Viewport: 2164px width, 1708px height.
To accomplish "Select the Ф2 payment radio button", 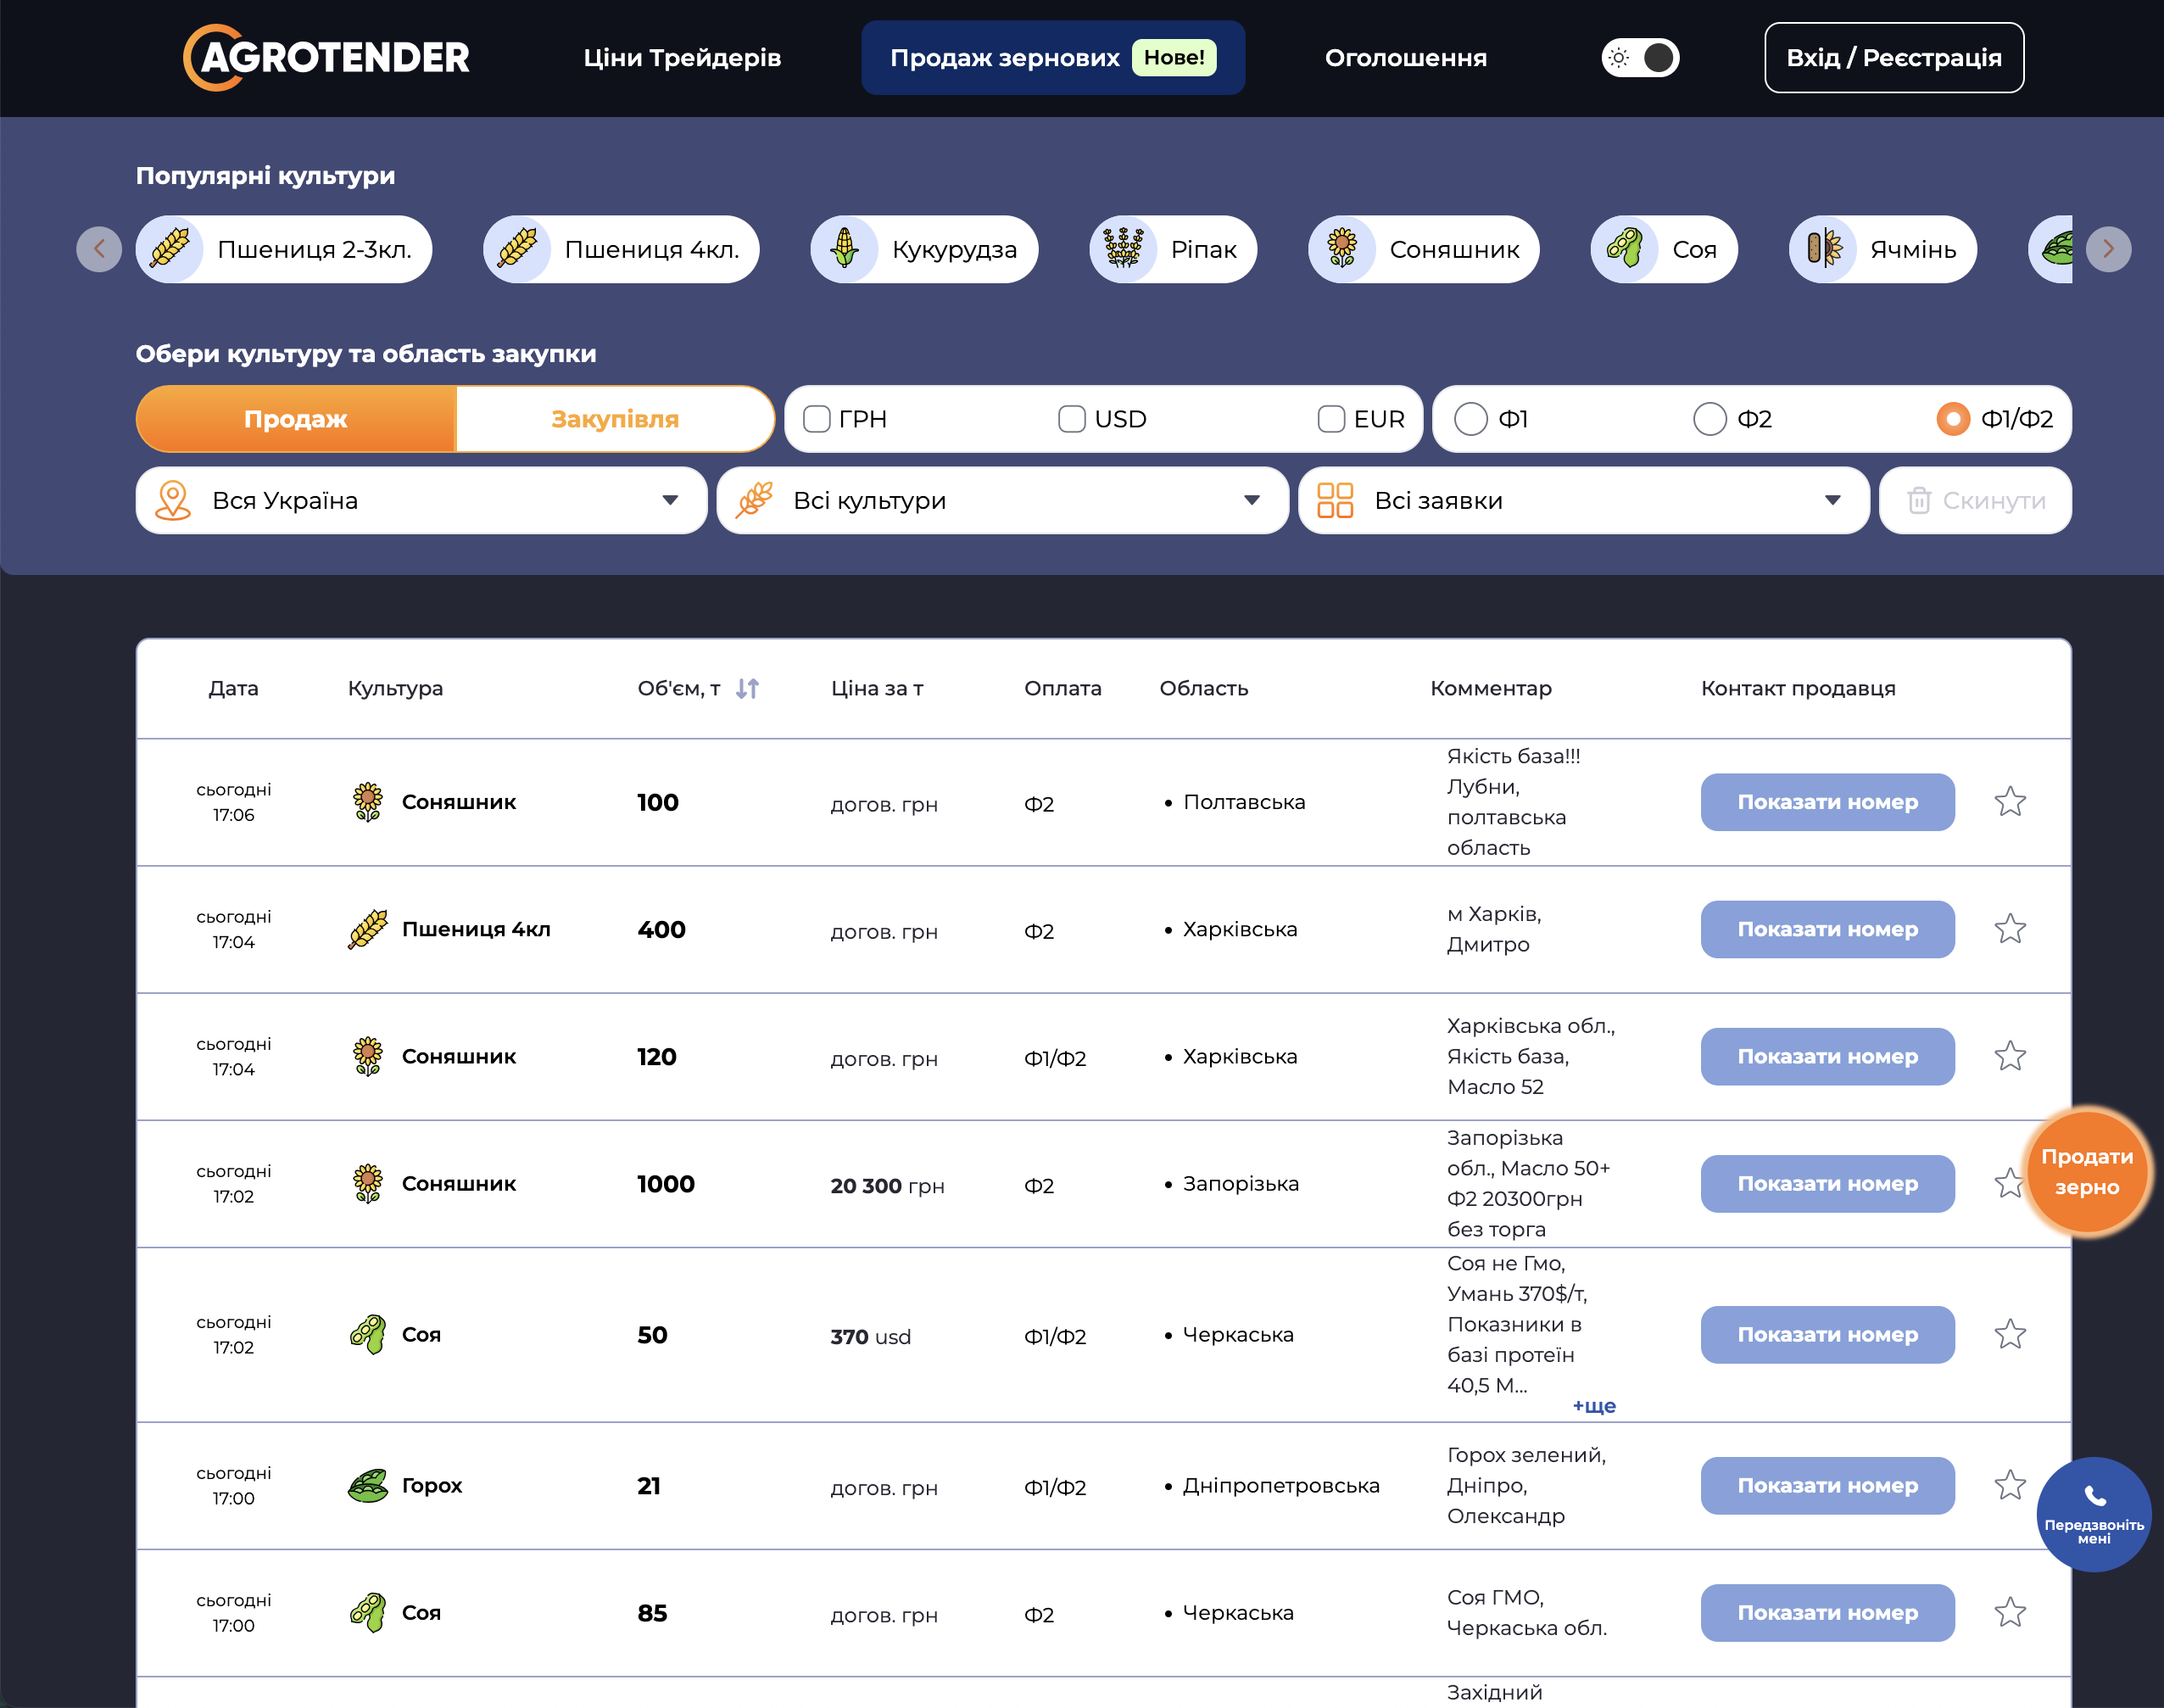I will point(1710,419).
